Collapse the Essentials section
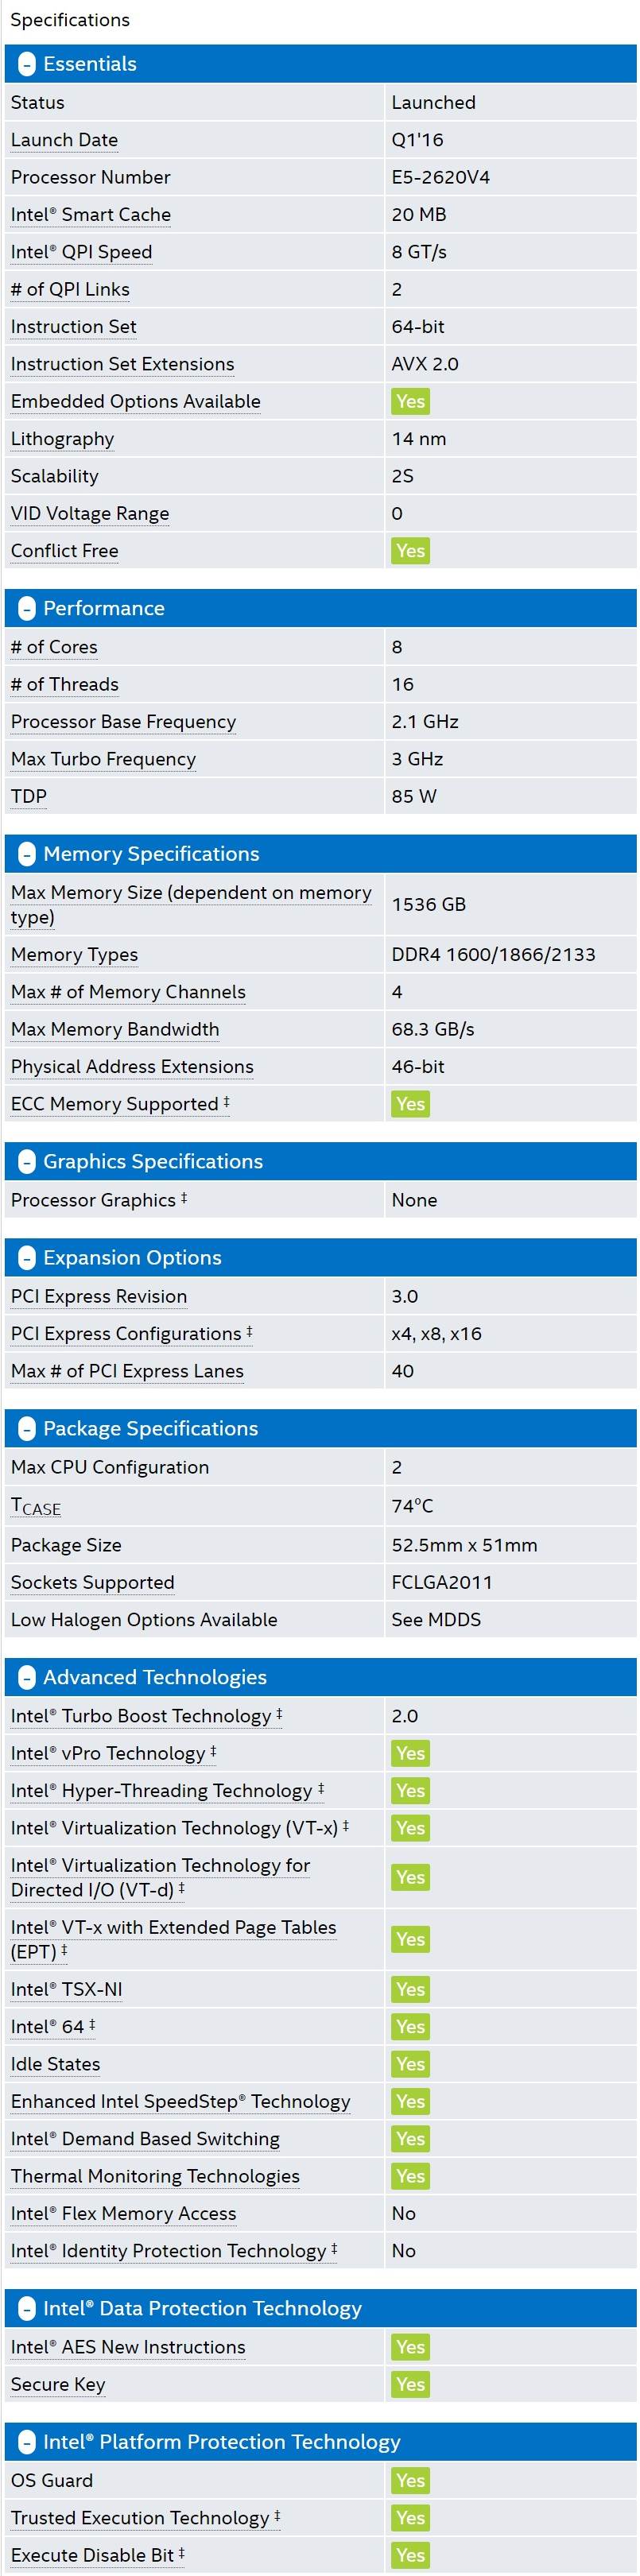 [x=27, y=65]
